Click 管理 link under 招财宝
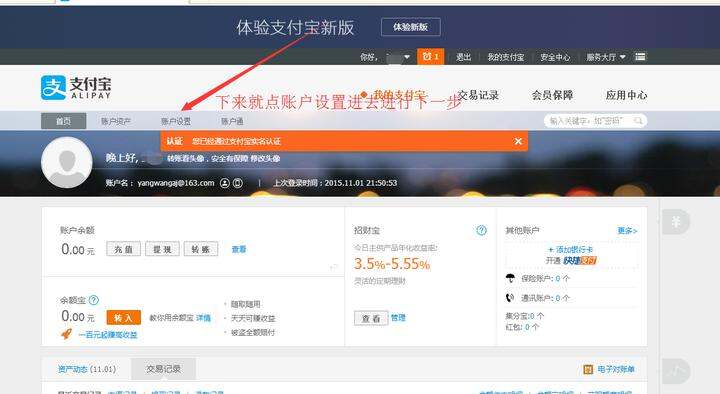The width and height of the screenshot is (720, 394). point(398,317)
